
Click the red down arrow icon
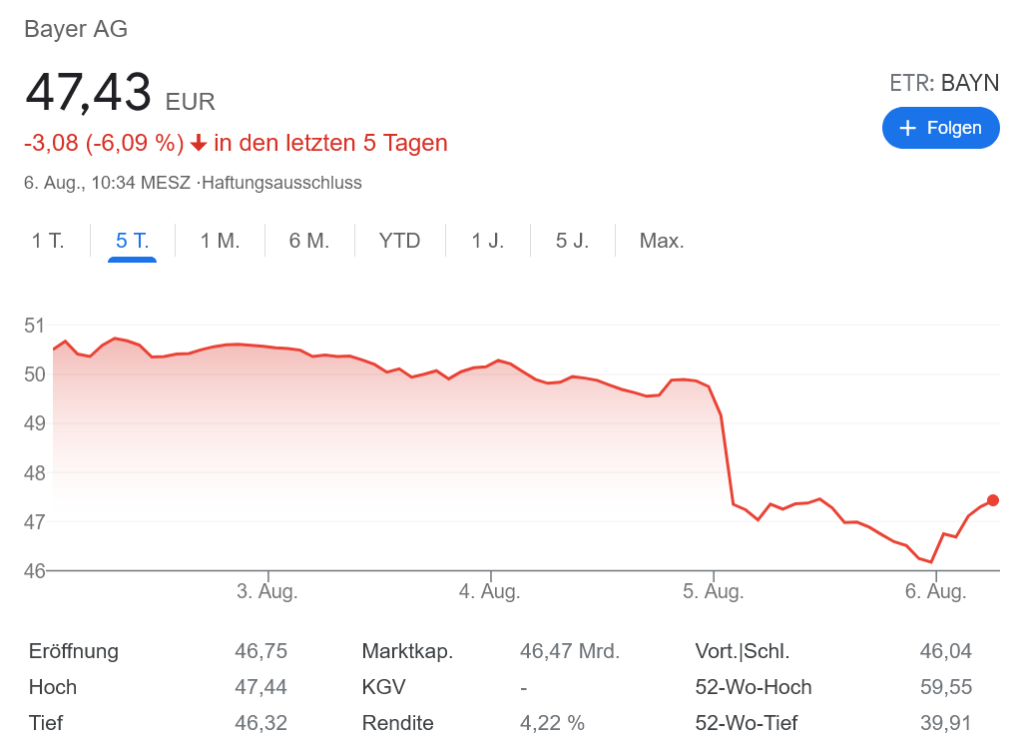pyautogui.click(x=198, y=143)
